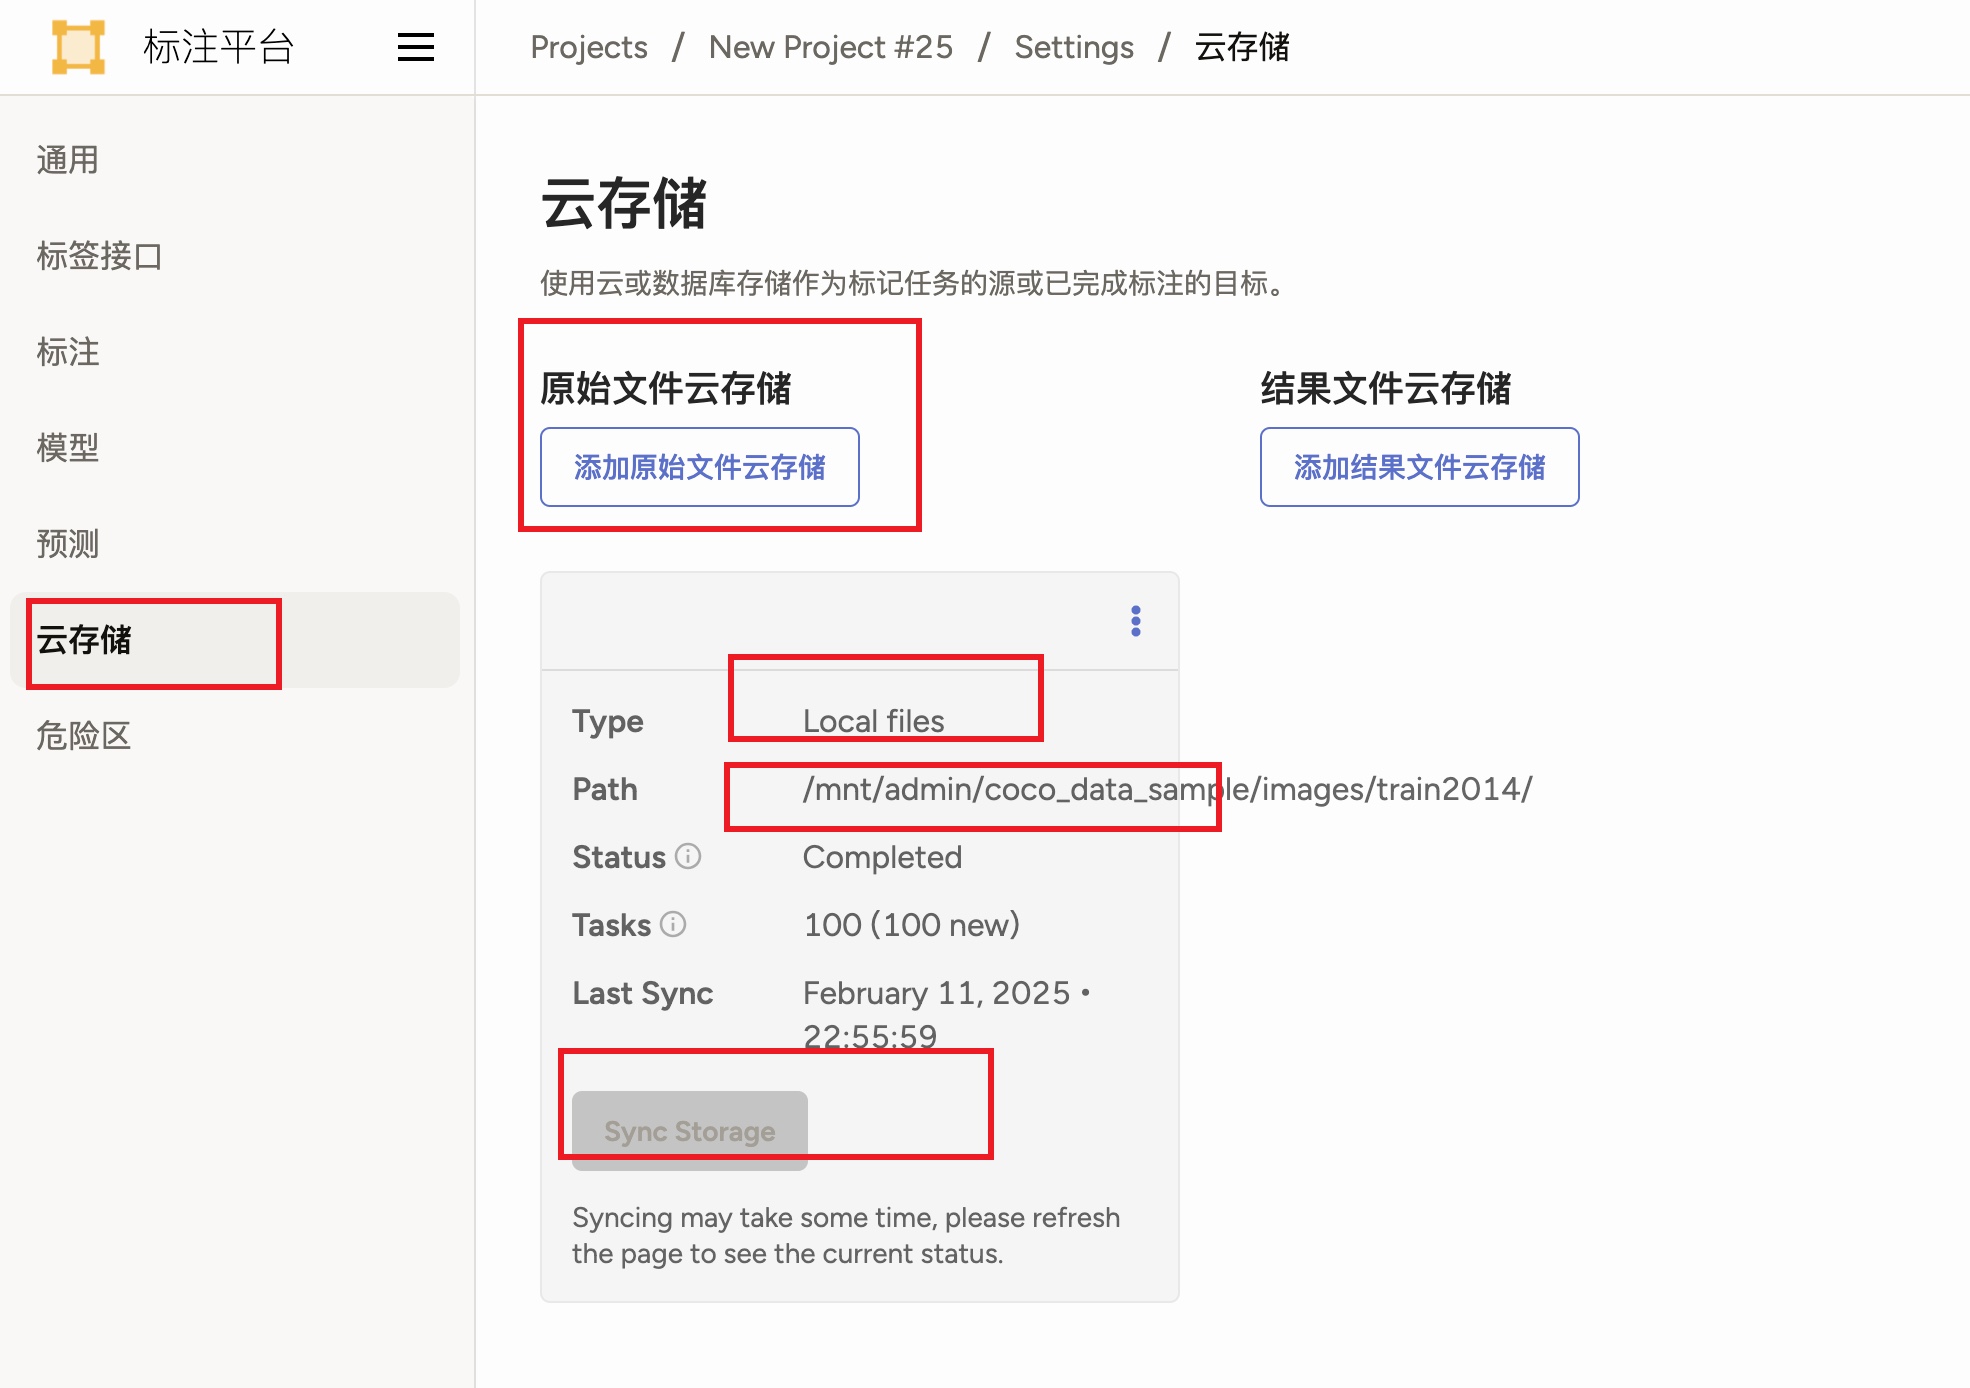
Task: Open the 危险区 section
Action: click(84, 737)
